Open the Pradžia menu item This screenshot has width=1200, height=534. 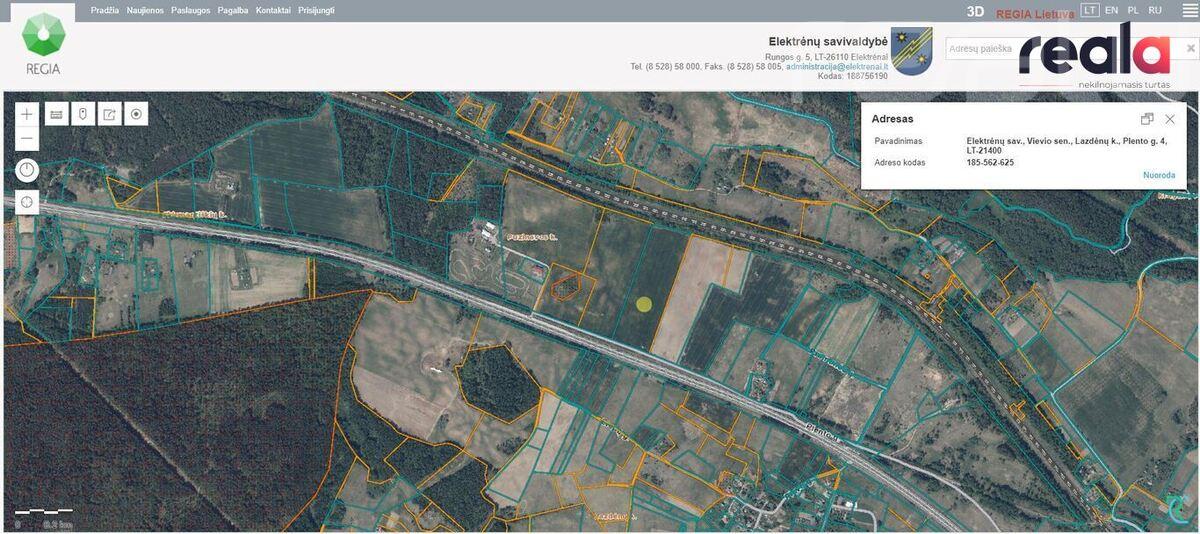point(104,10)
